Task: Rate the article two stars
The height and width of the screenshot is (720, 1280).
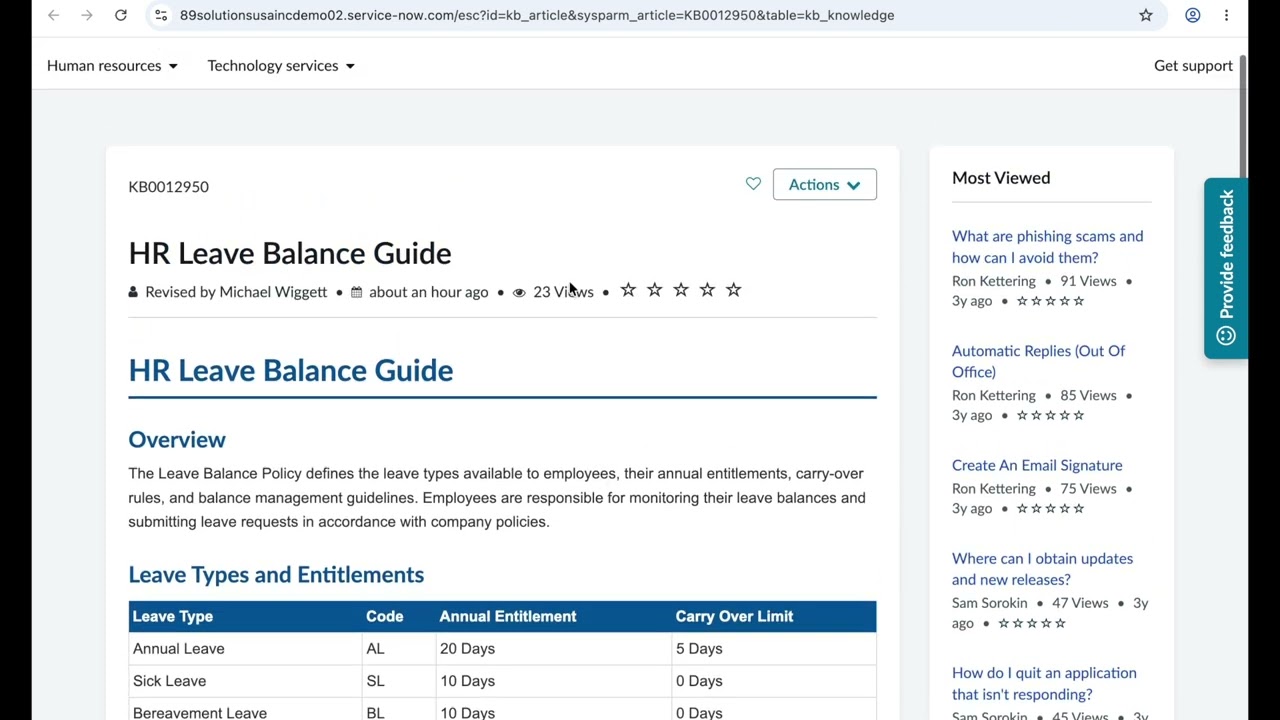Action: [654, 290]
